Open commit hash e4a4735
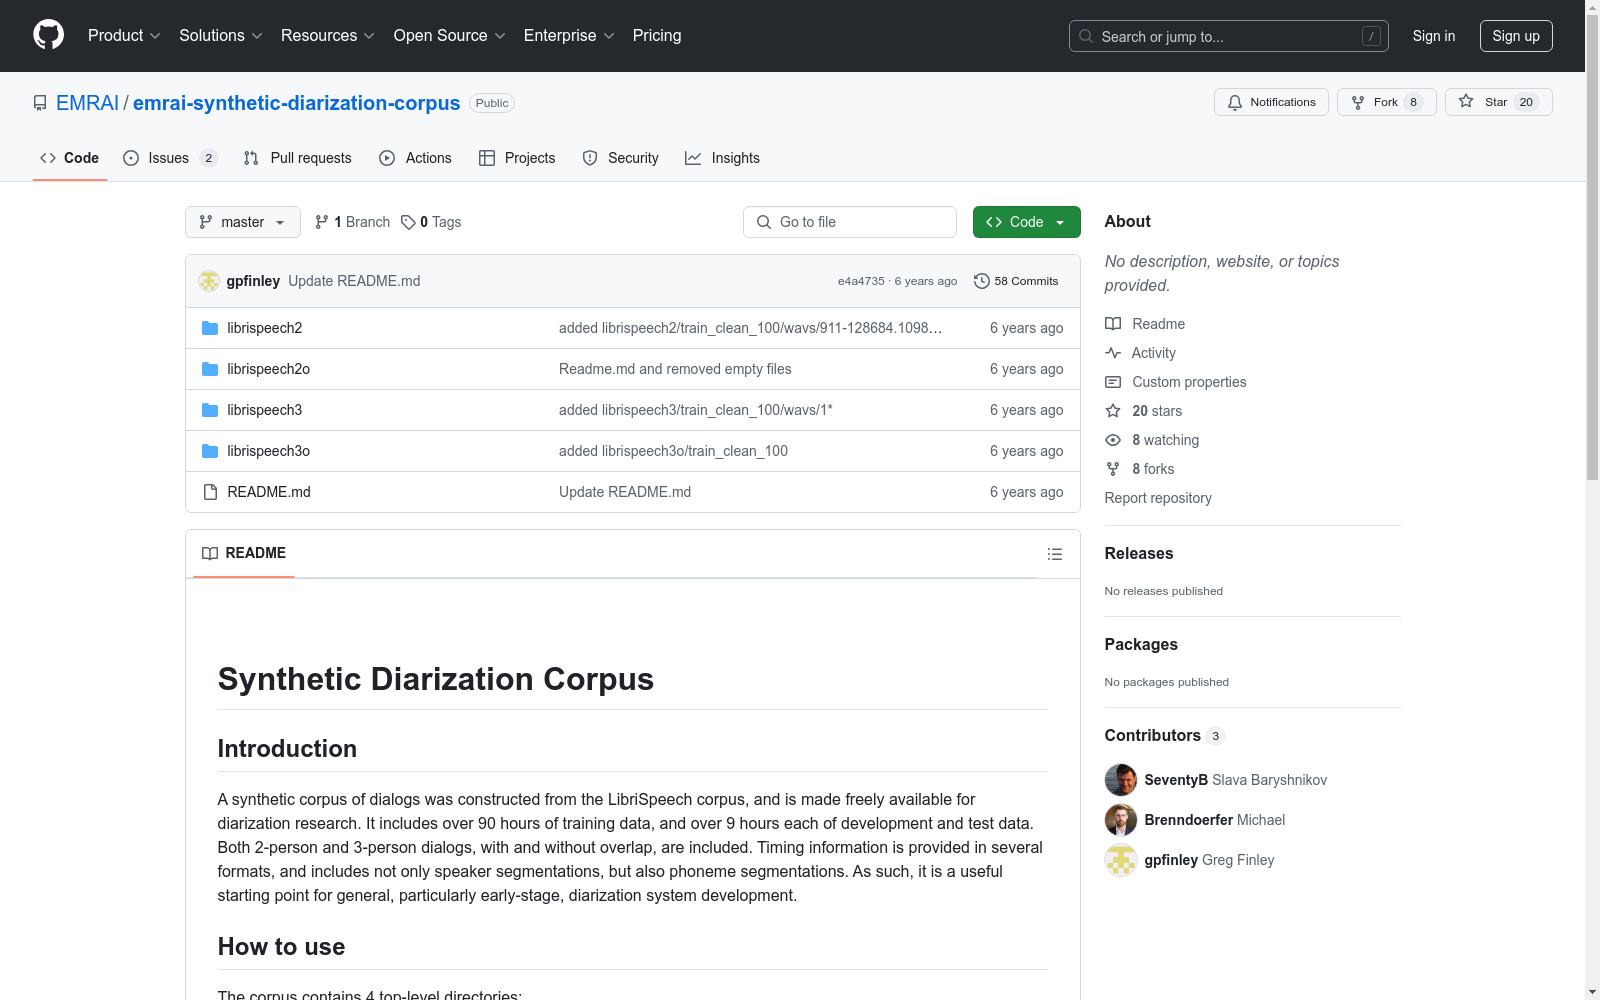 tap(861, 281)
